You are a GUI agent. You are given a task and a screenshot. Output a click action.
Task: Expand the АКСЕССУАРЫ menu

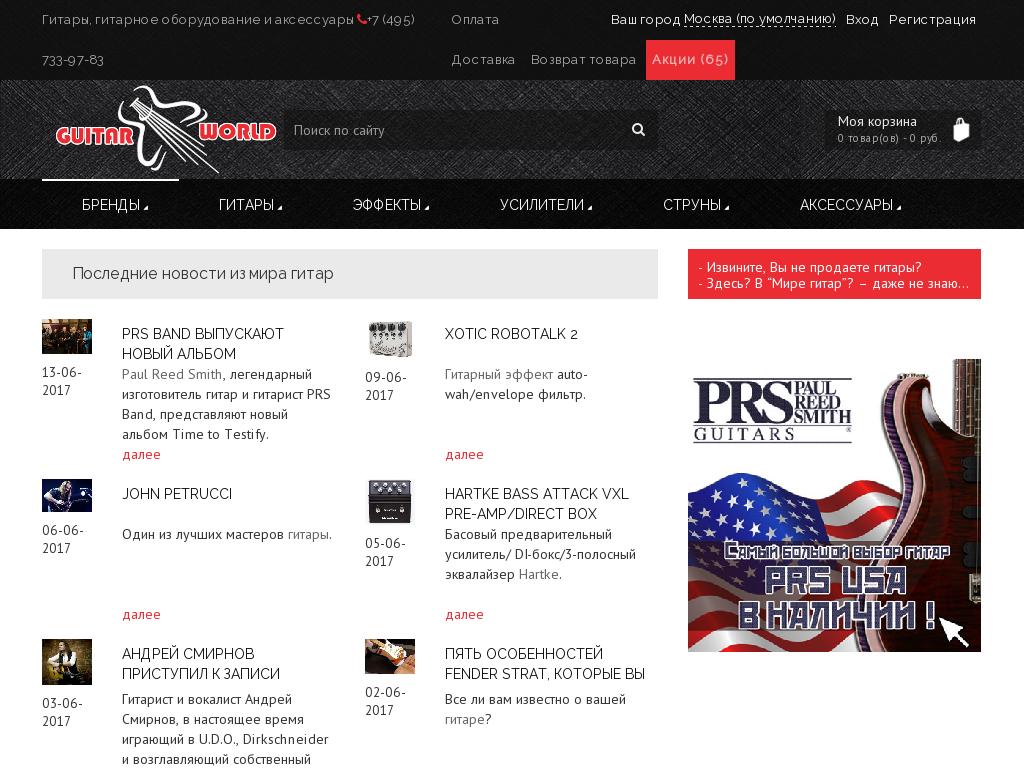tap(850, 205)
